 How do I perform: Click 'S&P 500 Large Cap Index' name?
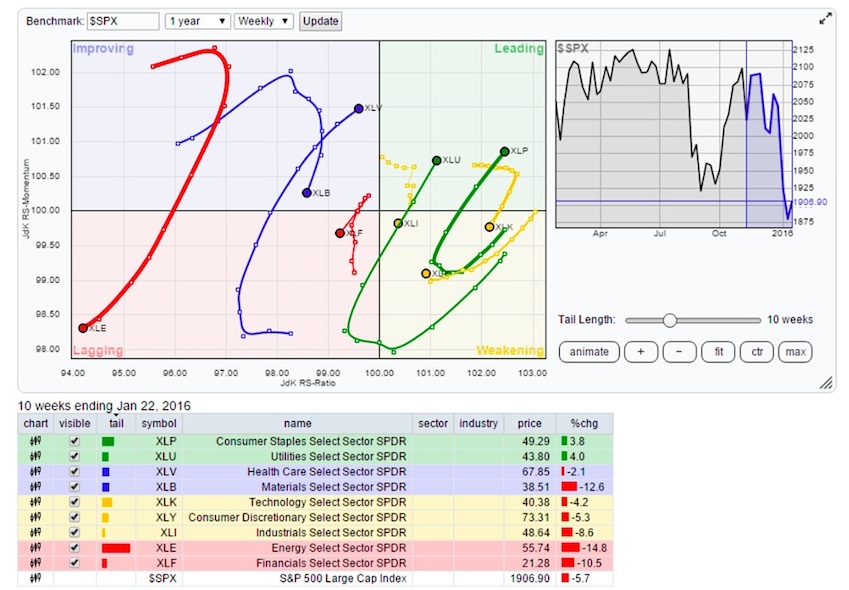click(x=343, y=578)
